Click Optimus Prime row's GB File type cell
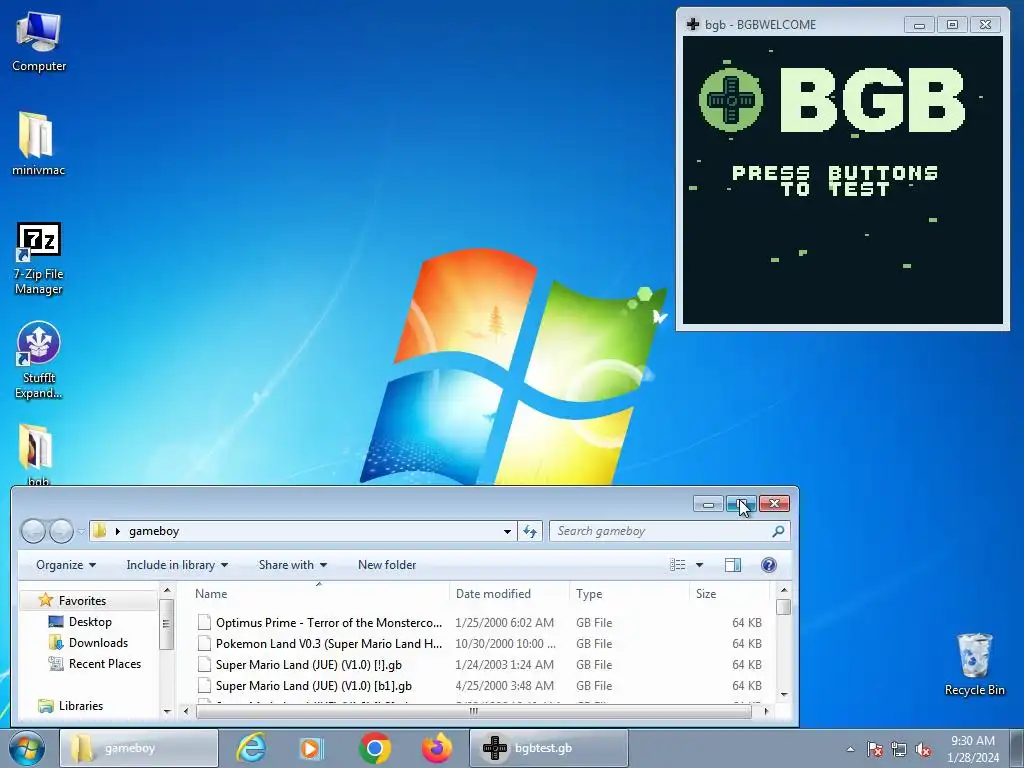The width and height of the screenshot is (1024, 768). (x=594, y=623)
